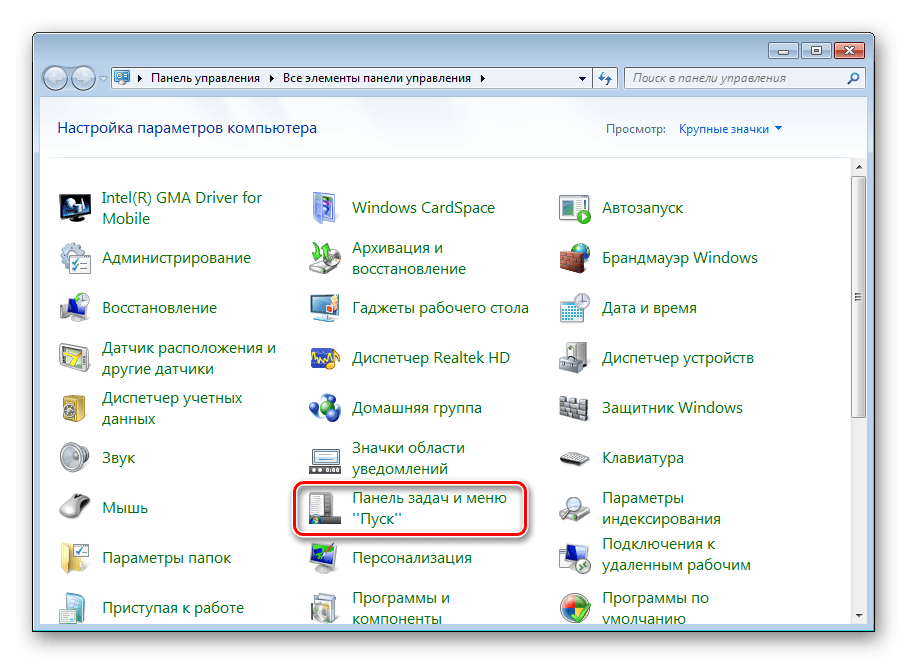The image size is (907, 664).
Task: Open the Звук speaker icon
Action: [x=75, y=458]
